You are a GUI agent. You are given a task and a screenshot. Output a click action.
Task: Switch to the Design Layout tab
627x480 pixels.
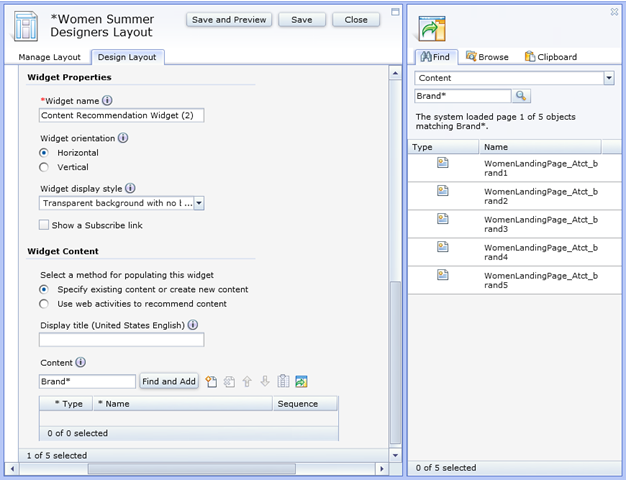(x=127, y=57)
